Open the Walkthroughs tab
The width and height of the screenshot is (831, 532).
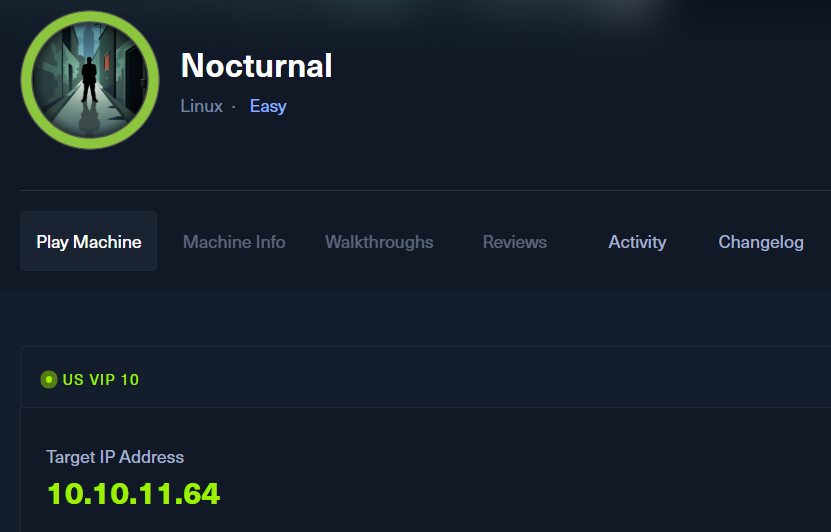(x=379, y=242)
